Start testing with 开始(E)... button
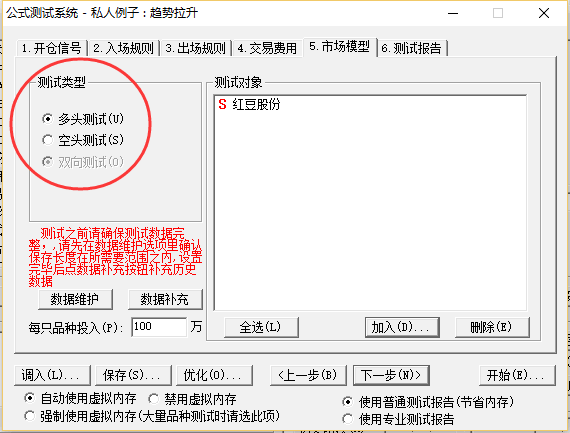The width and height of the screenshot is (570, 433). [517, 375]
